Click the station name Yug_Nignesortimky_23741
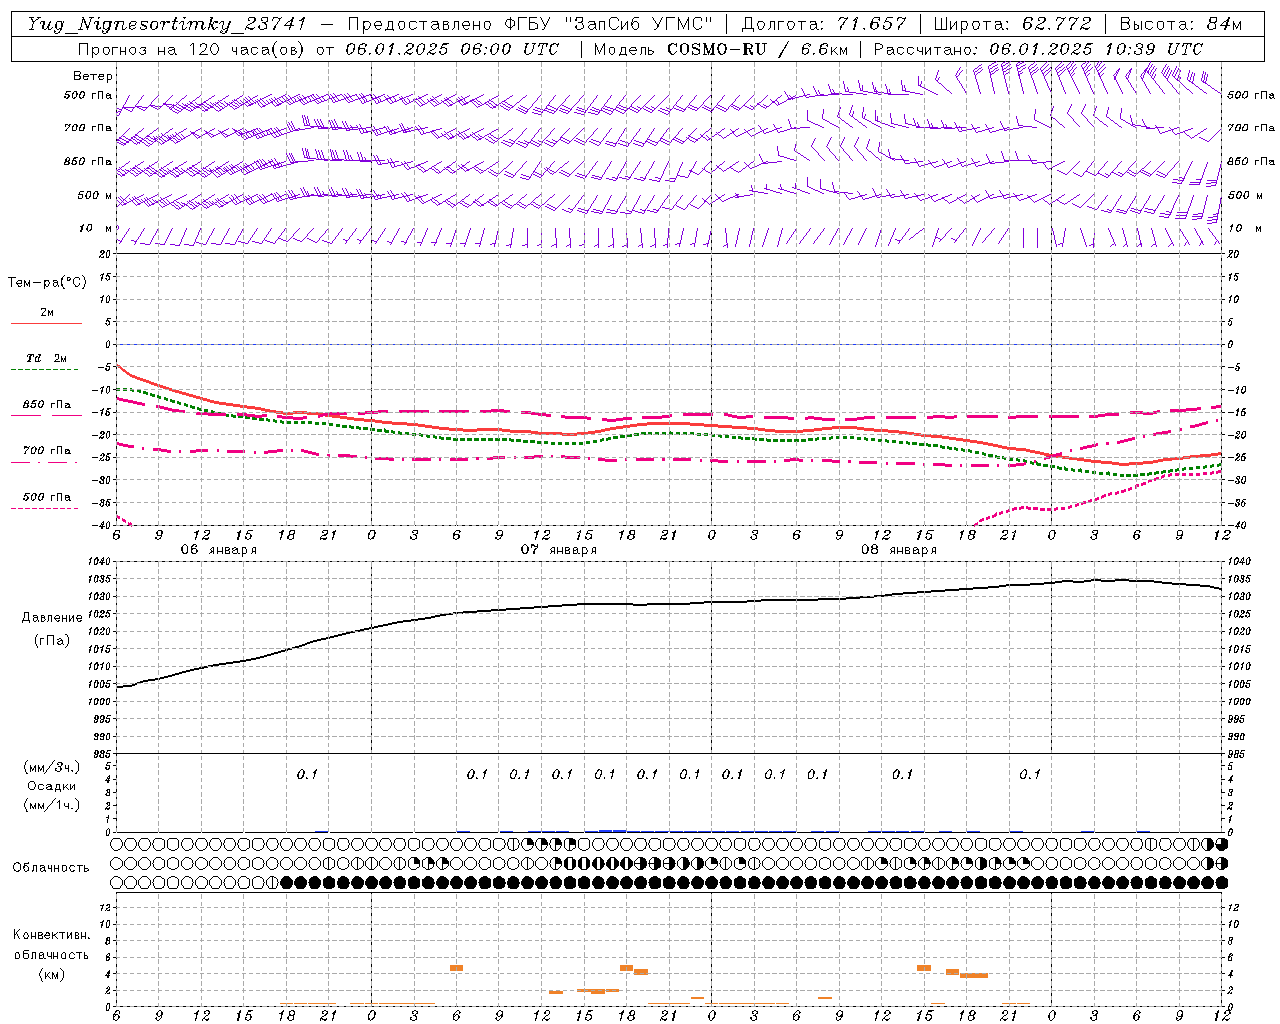Screen dimensions: 1280x1024 [x=166, y=24]
